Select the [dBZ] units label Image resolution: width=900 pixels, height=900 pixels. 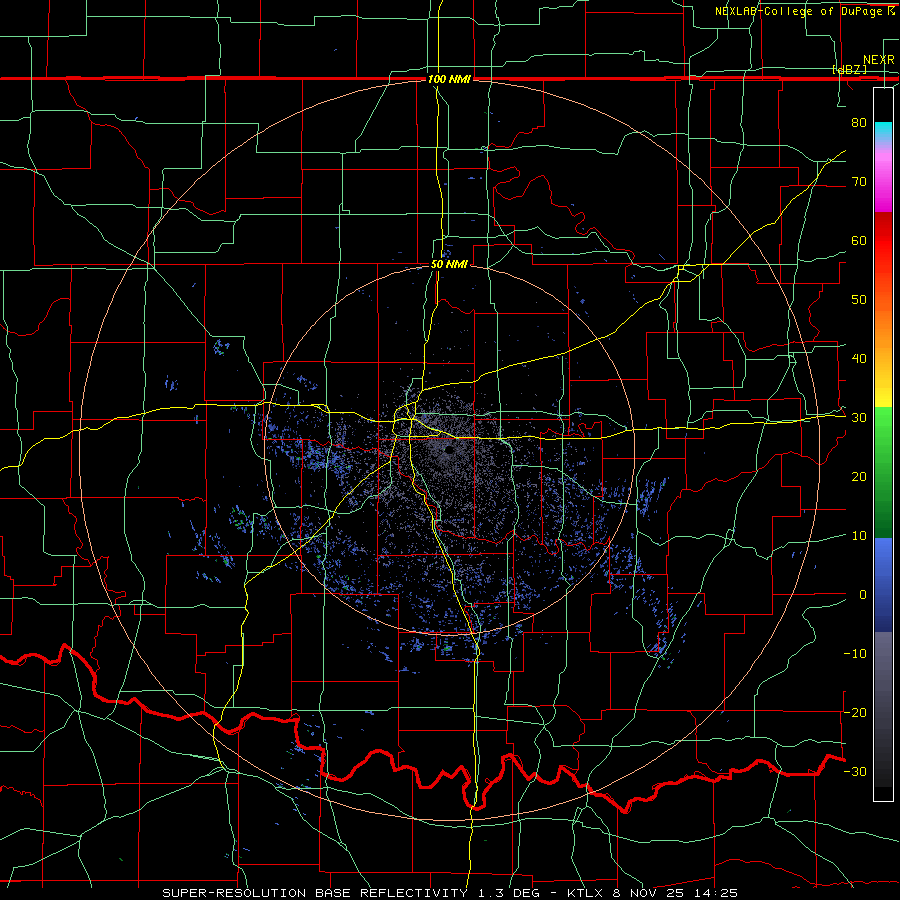(x=849, y=69)
